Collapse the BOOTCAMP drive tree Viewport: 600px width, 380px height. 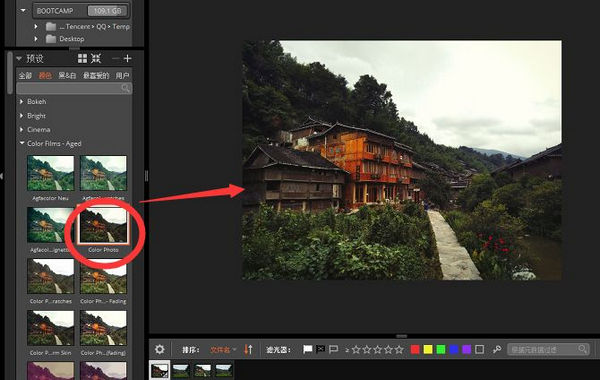(x=23, y=10)
